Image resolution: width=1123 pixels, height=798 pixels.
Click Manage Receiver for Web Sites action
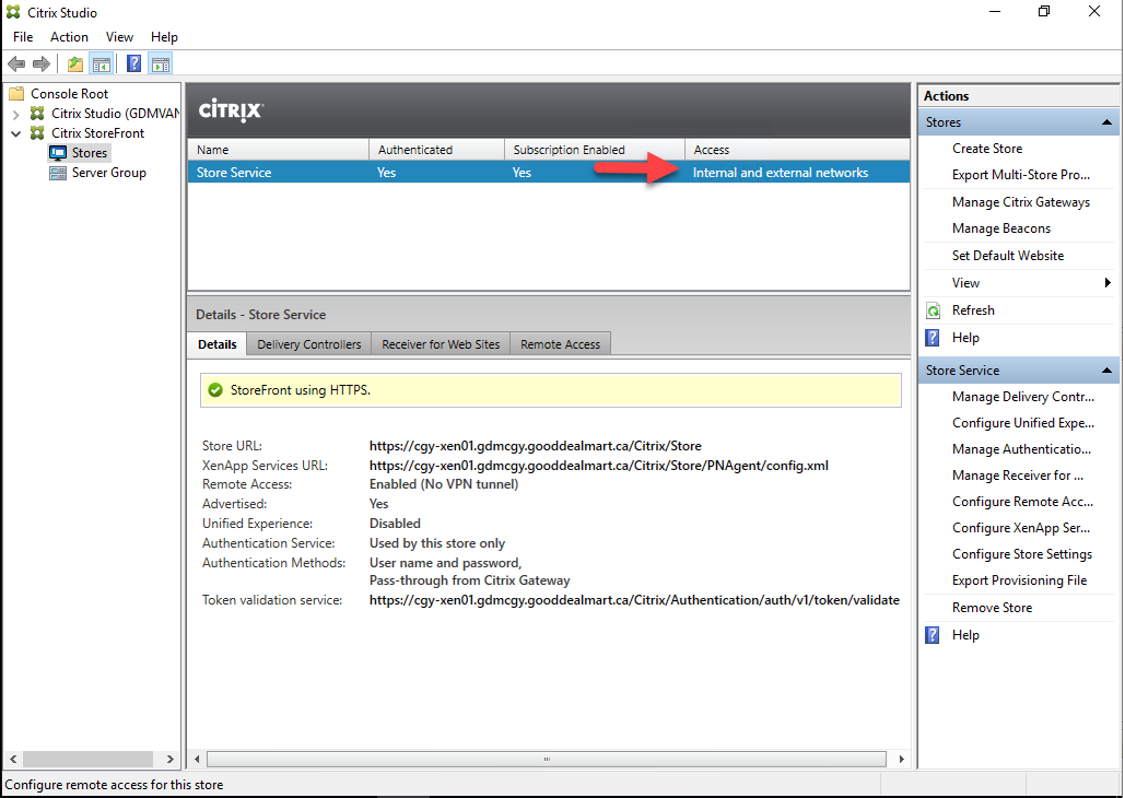(1018, 476)
